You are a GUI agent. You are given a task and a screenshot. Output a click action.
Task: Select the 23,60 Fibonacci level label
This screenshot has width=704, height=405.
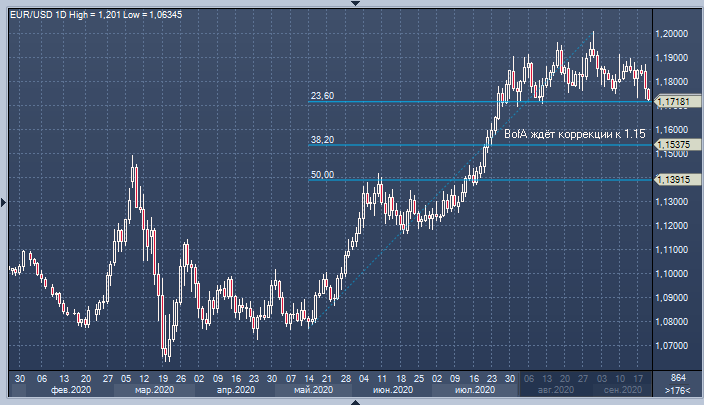322,96
